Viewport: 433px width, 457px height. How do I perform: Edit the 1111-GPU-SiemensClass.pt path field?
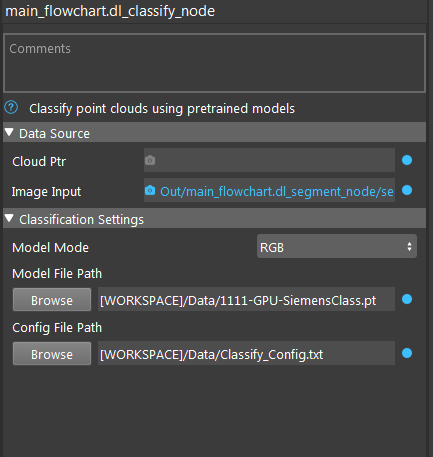coord(246,299)
